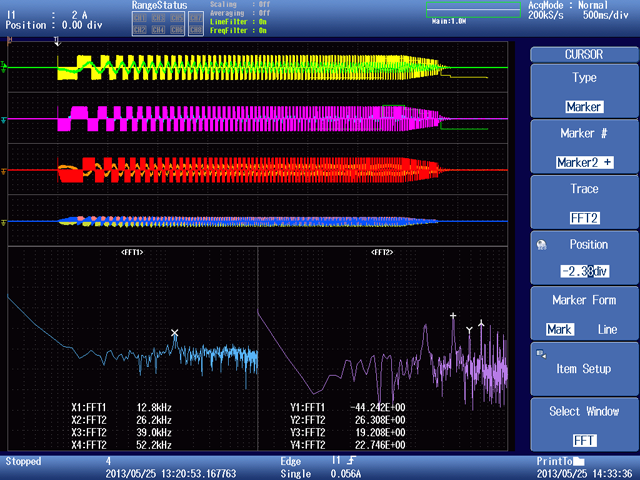Image resolution: width=640 pixels, height=480 pixels.
Task: Click the Y1:FFT1 -44.242E+00 readout
Action: (x=348, y=407)
